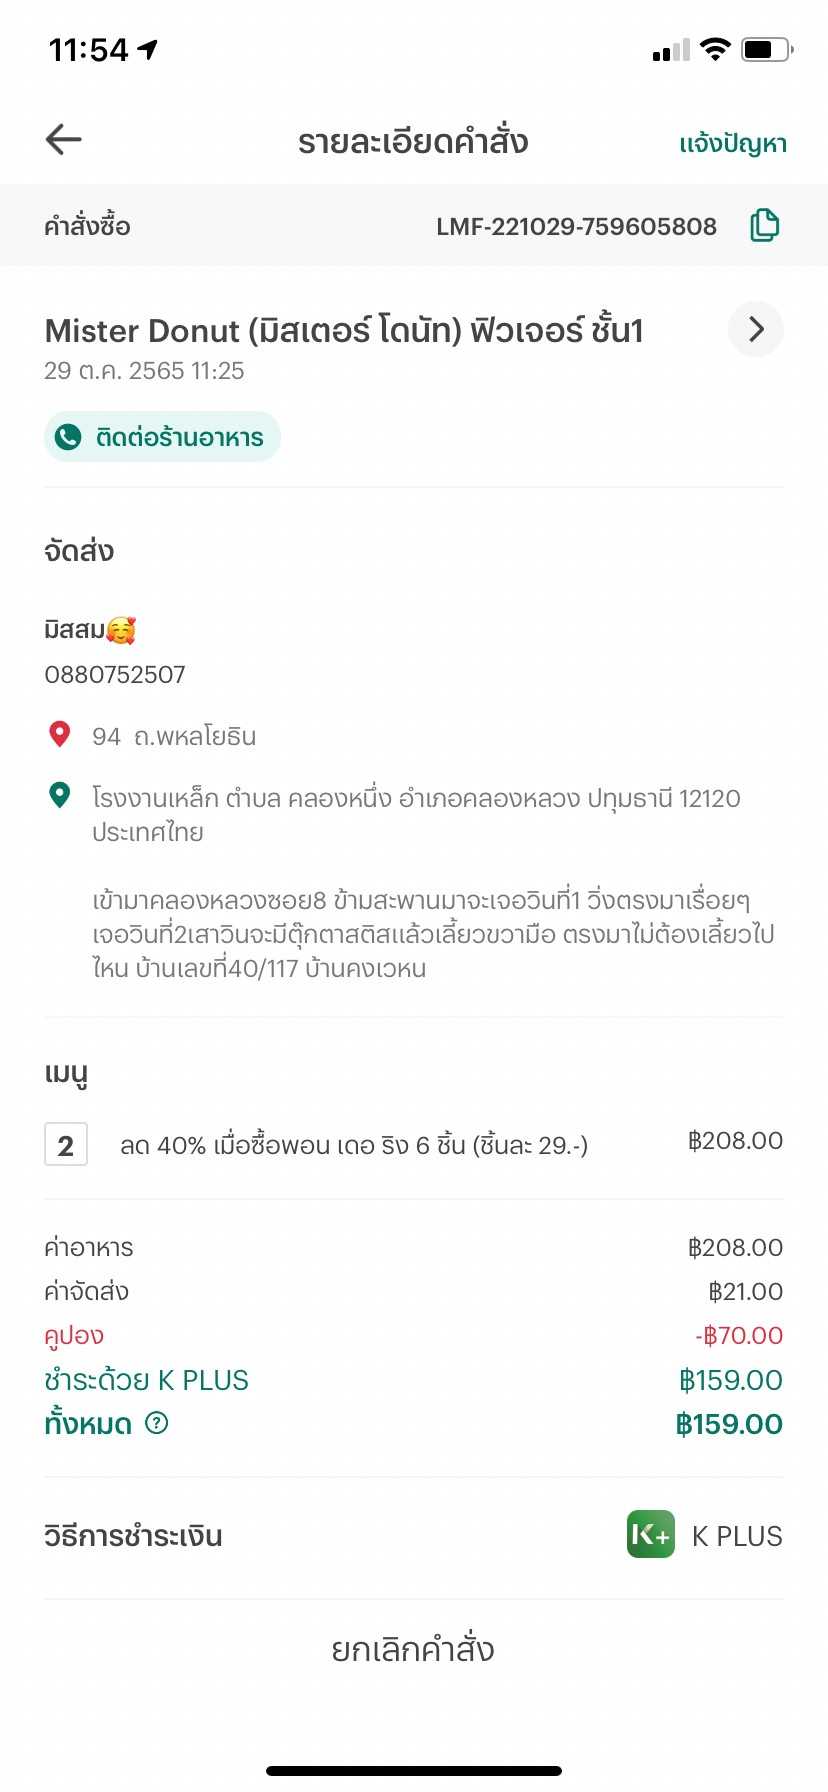This screenshot has width=828, height=1792.
Task: Select the 40% discount menu item
Action: point(354,1146)
